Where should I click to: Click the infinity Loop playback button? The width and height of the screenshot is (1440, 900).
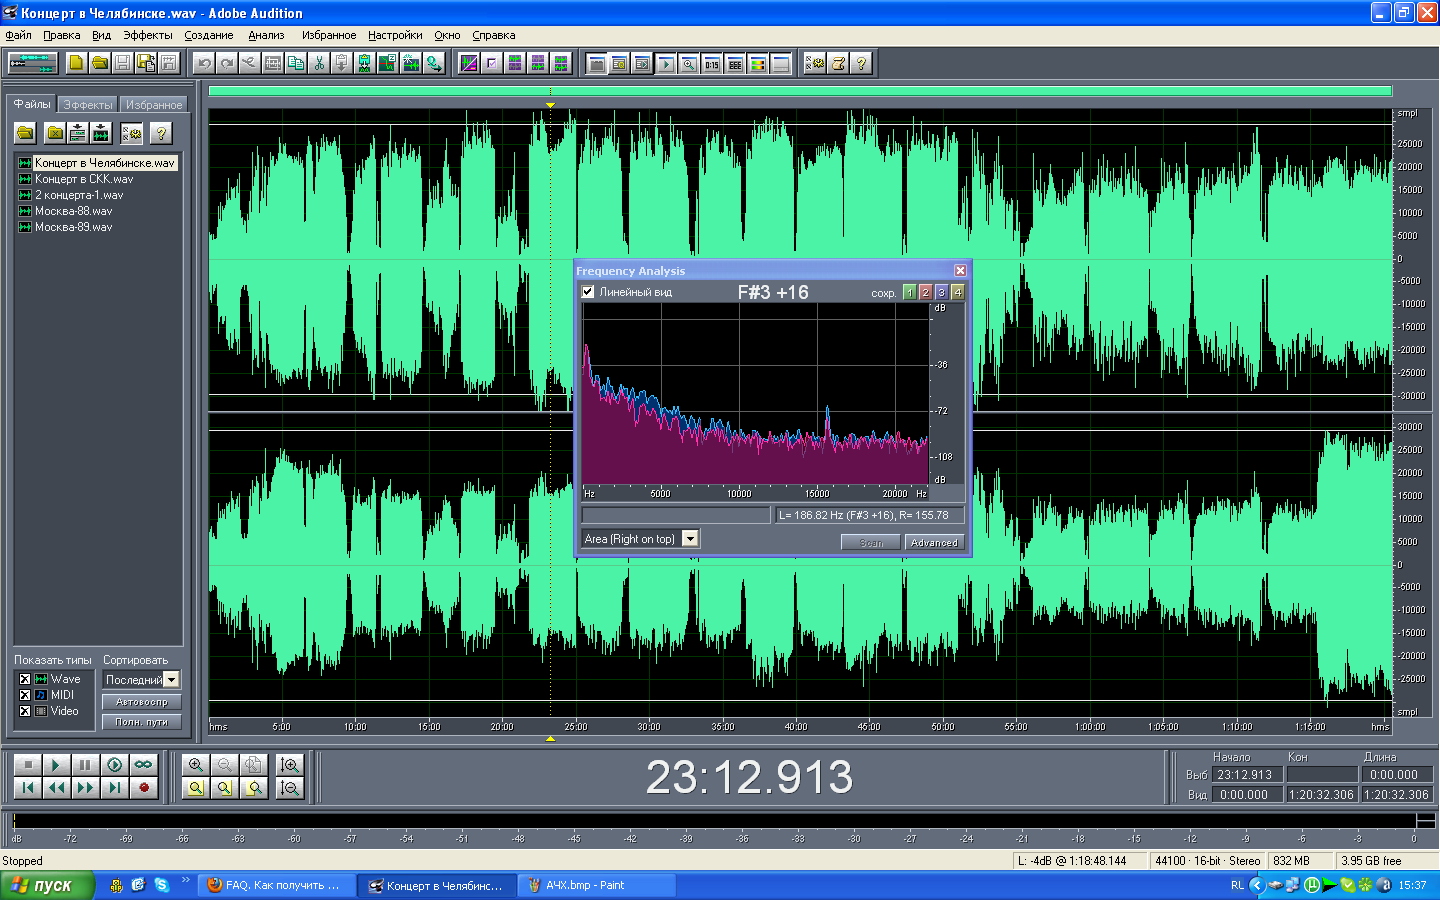144,765
